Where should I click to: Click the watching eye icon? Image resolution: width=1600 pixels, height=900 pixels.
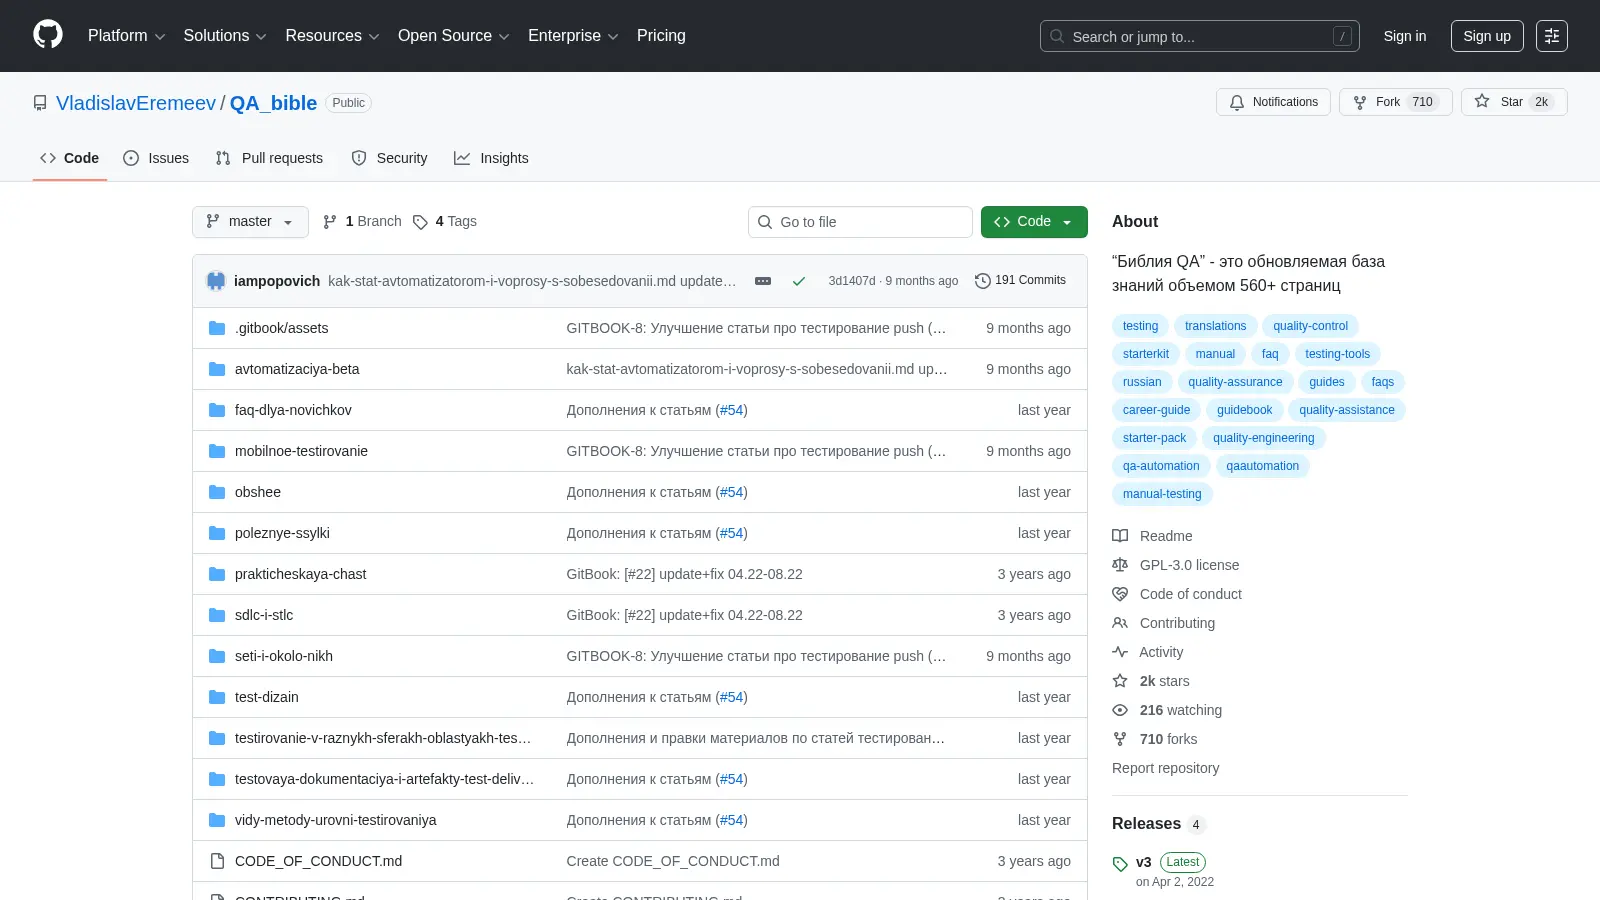pyautogui.click(x=1120, y=710)
